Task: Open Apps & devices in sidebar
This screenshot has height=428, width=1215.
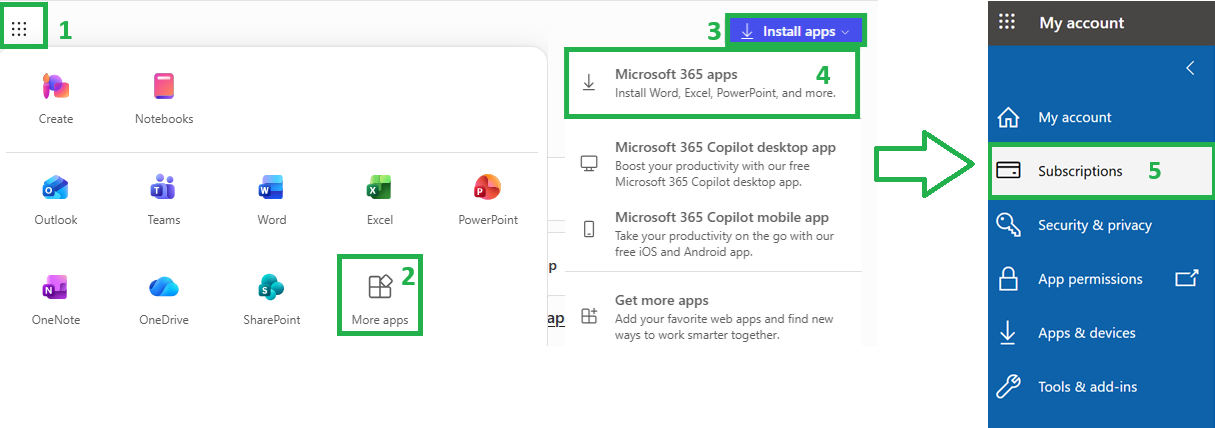Action: [1101, 333]
